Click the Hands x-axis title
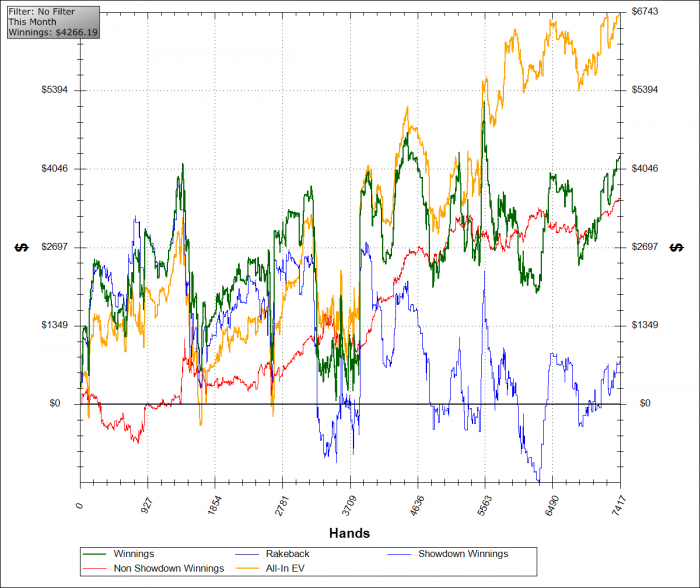This screenshot has height=588, width=700. [350, 533]
